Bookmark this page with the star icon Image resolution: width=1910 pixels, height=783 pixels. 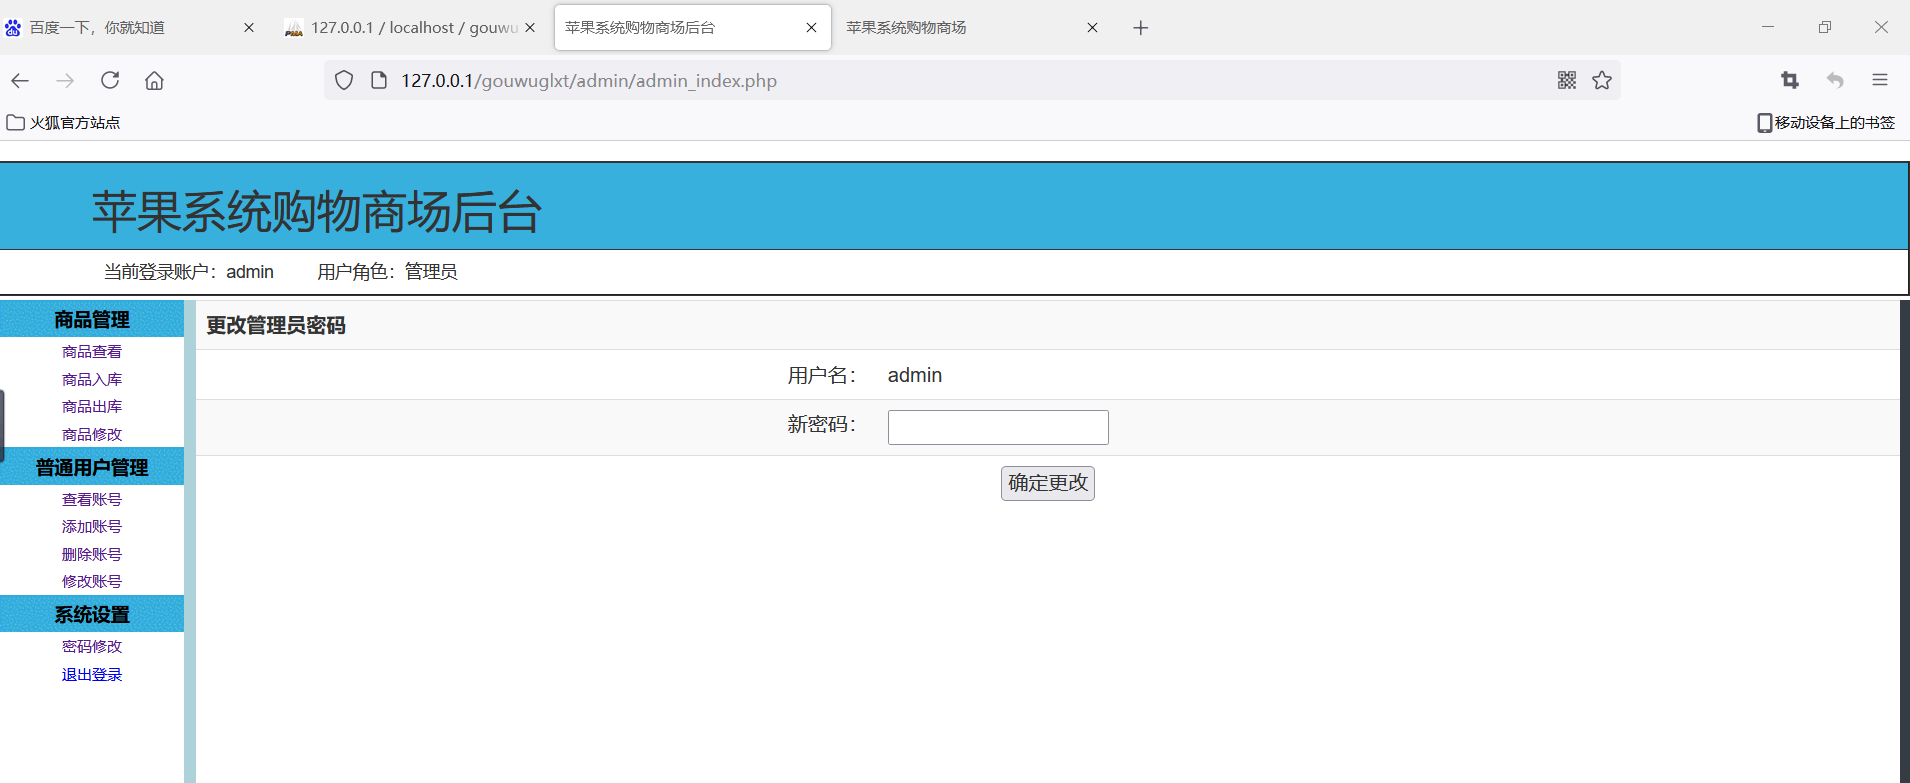pos(1602,81)
